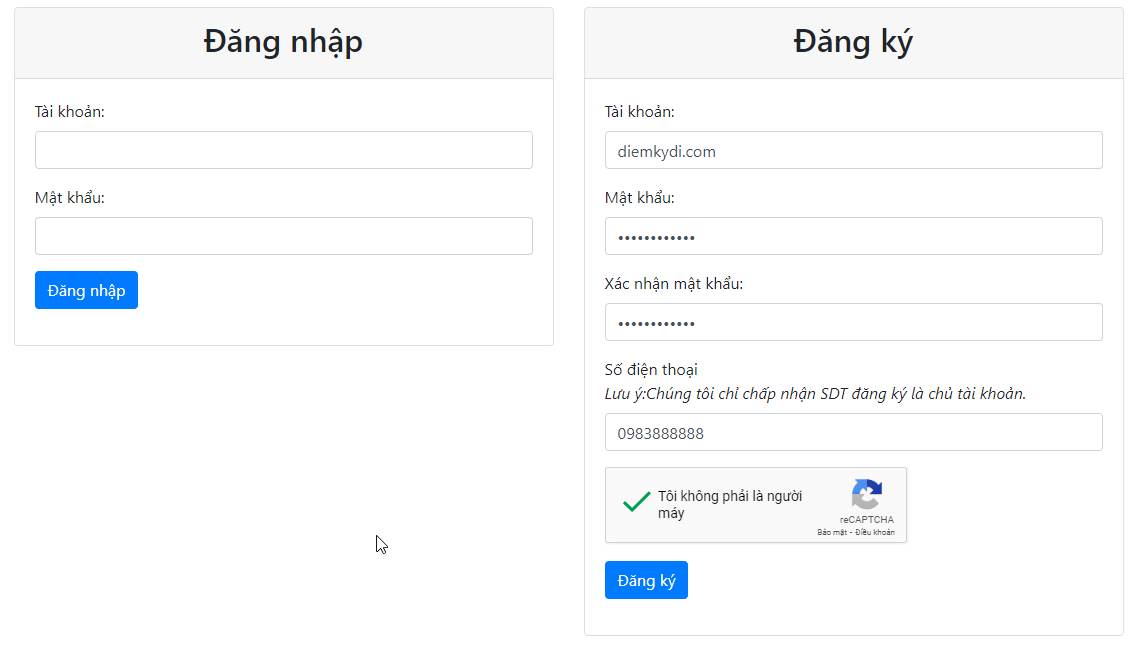The width and height of the screenshot is (1137, 649).
Task: Click the 'Số điện thoại' label
Action: tap(651, 370)
